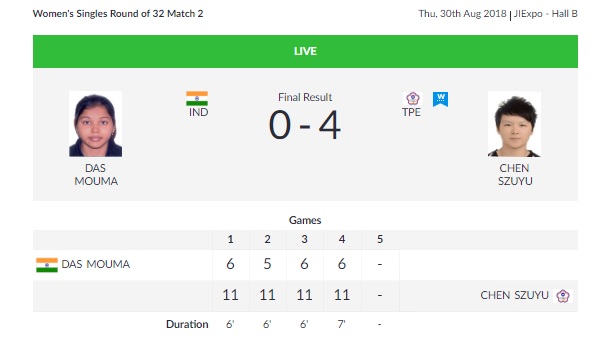Click Chinese Taipei emblem in games table
The image size is (612, 361).
563,296
